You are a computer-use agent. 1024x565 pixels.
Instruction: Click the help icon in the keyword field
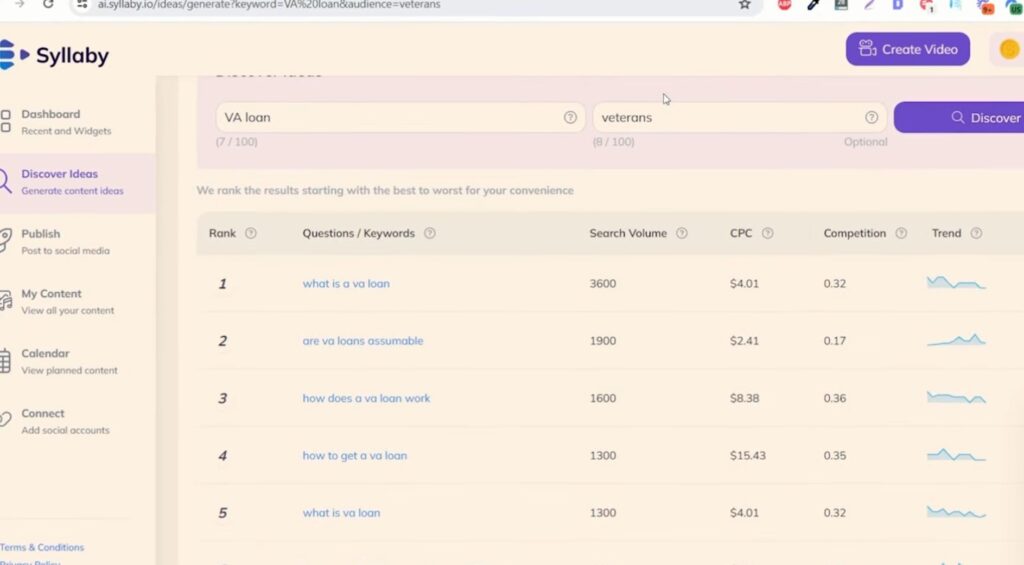pyautogui.click(x=570, y=117)
